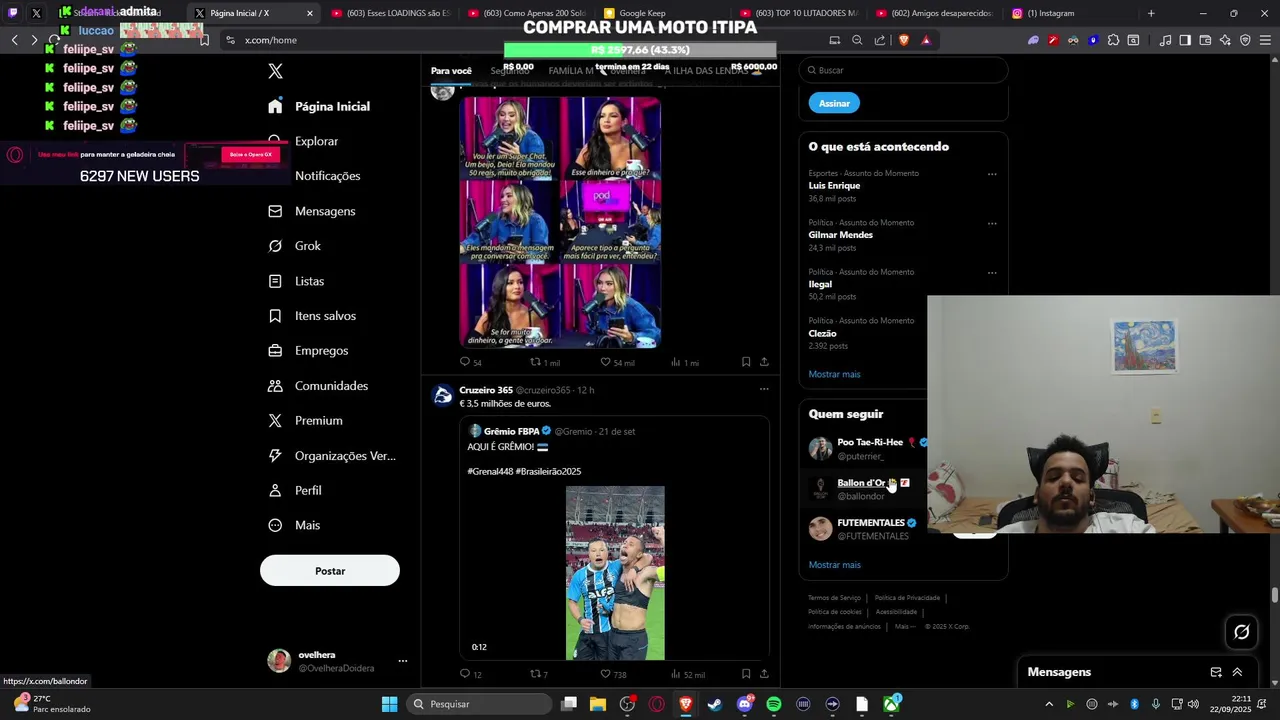Viewport: 1280px width, 720px height.
Task: Open the Ilegal trending topic
Action: coord(820,284)
